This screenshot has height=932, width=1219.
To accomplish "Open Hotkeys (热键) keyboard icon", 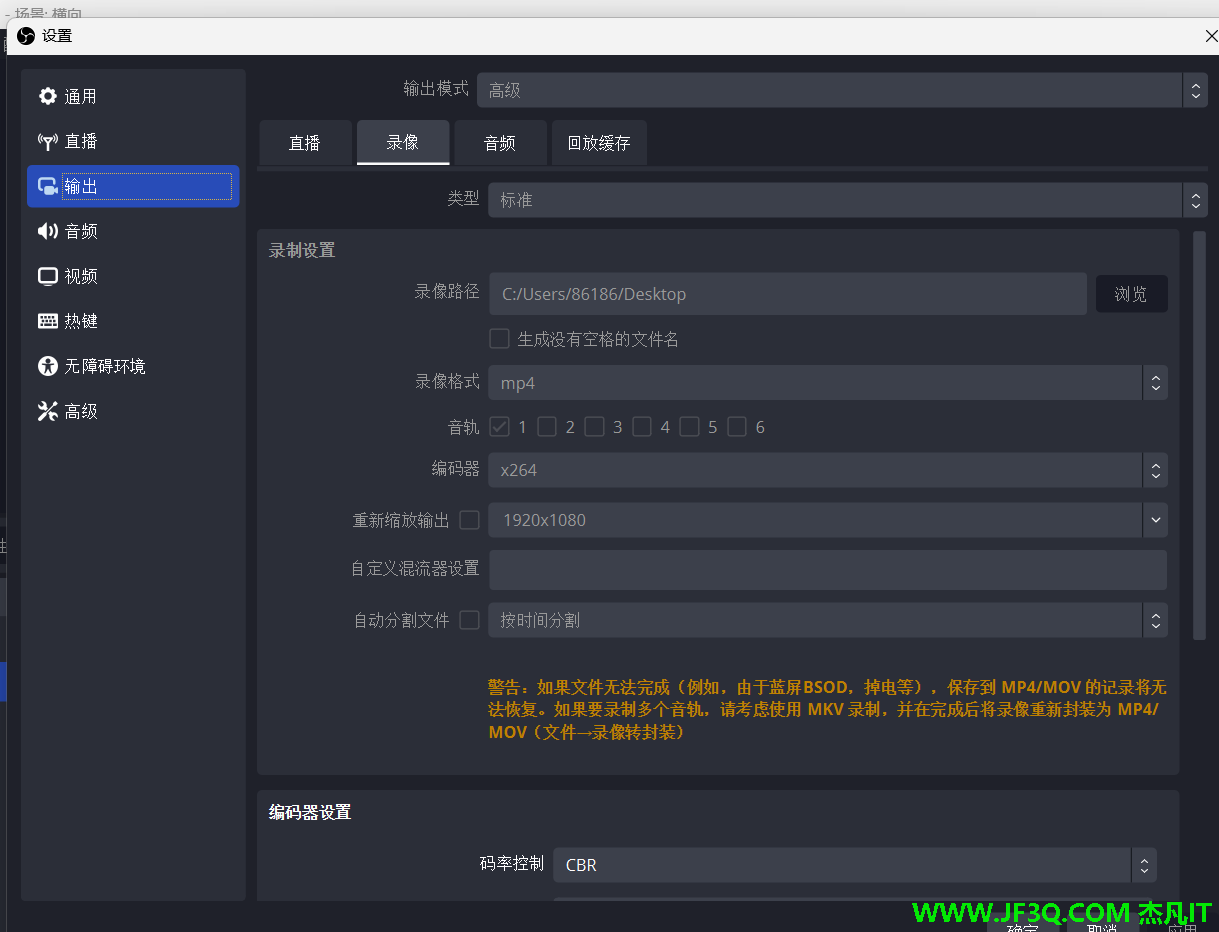I will [48, 321].
